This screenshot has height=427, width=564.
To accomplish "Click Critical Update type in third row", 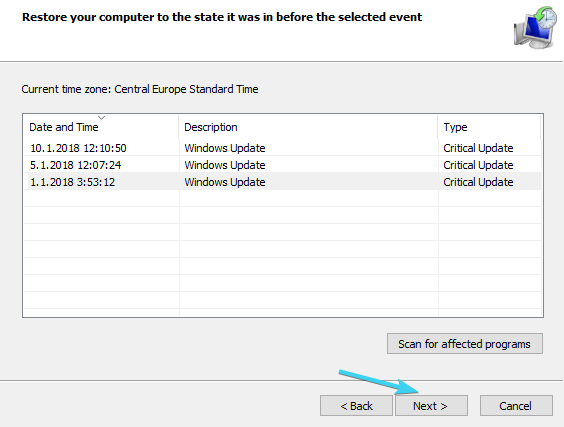I will [478, 182].
